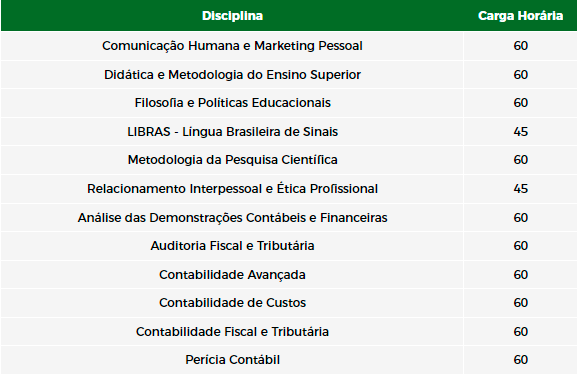Click 60 hours for Comunicação Humana
The height and width of the screenshot is (374, 577).
click(x=520, y=46)
